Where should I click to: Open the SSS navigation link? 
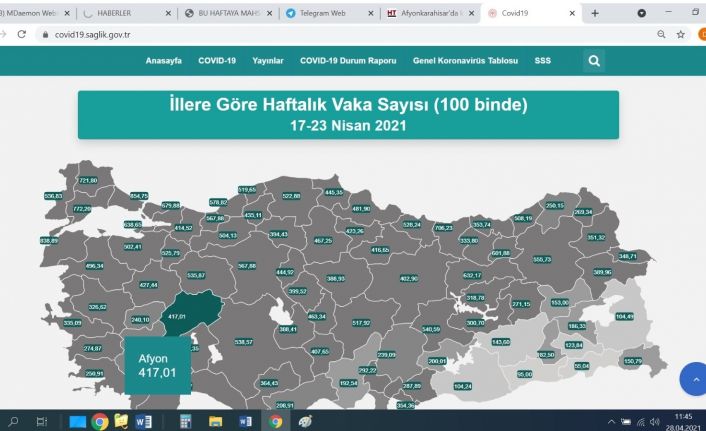tap(543, 61)
